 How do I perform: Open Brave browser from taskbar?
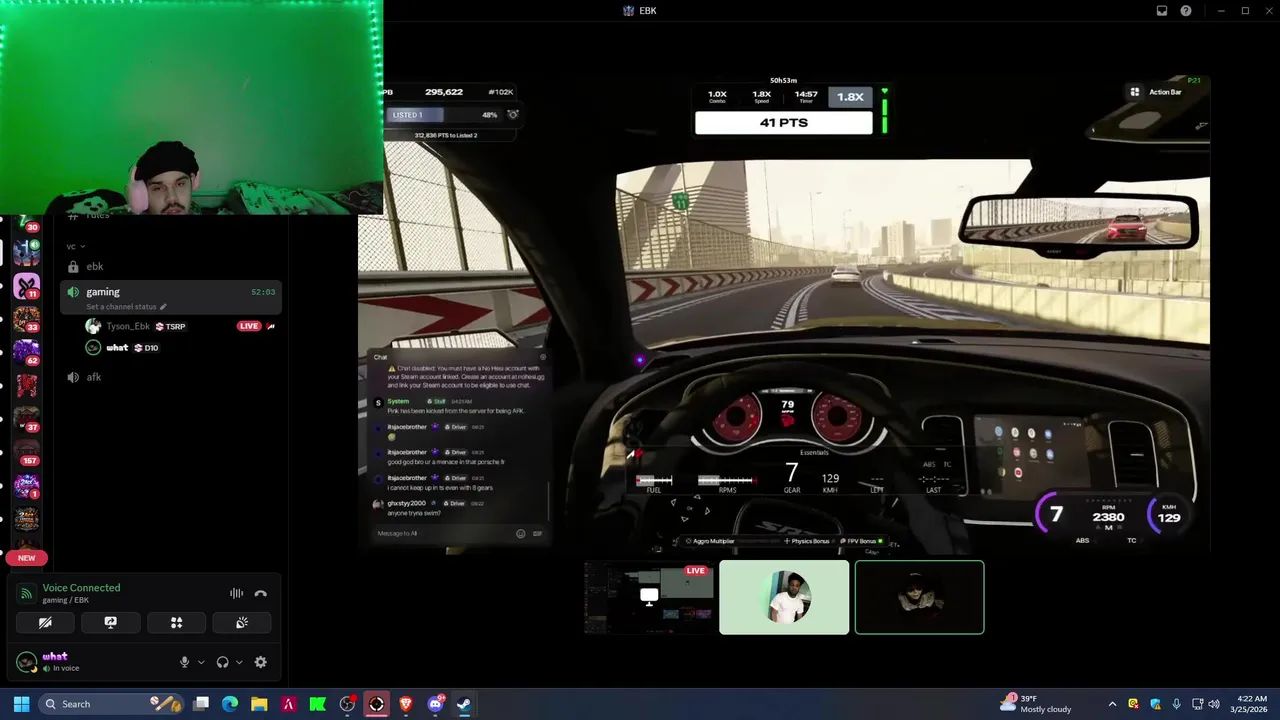click(406, 704)
